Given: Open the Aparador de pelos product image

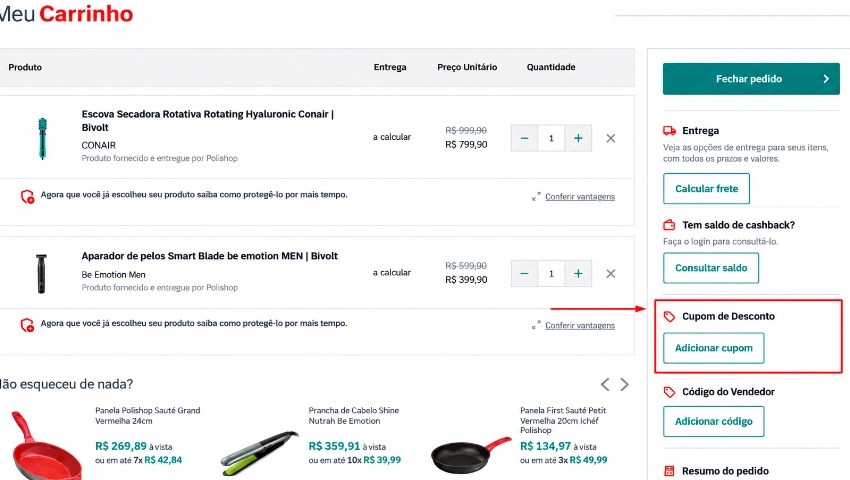Looking at the screenshot, I should (x=41, y=273).
